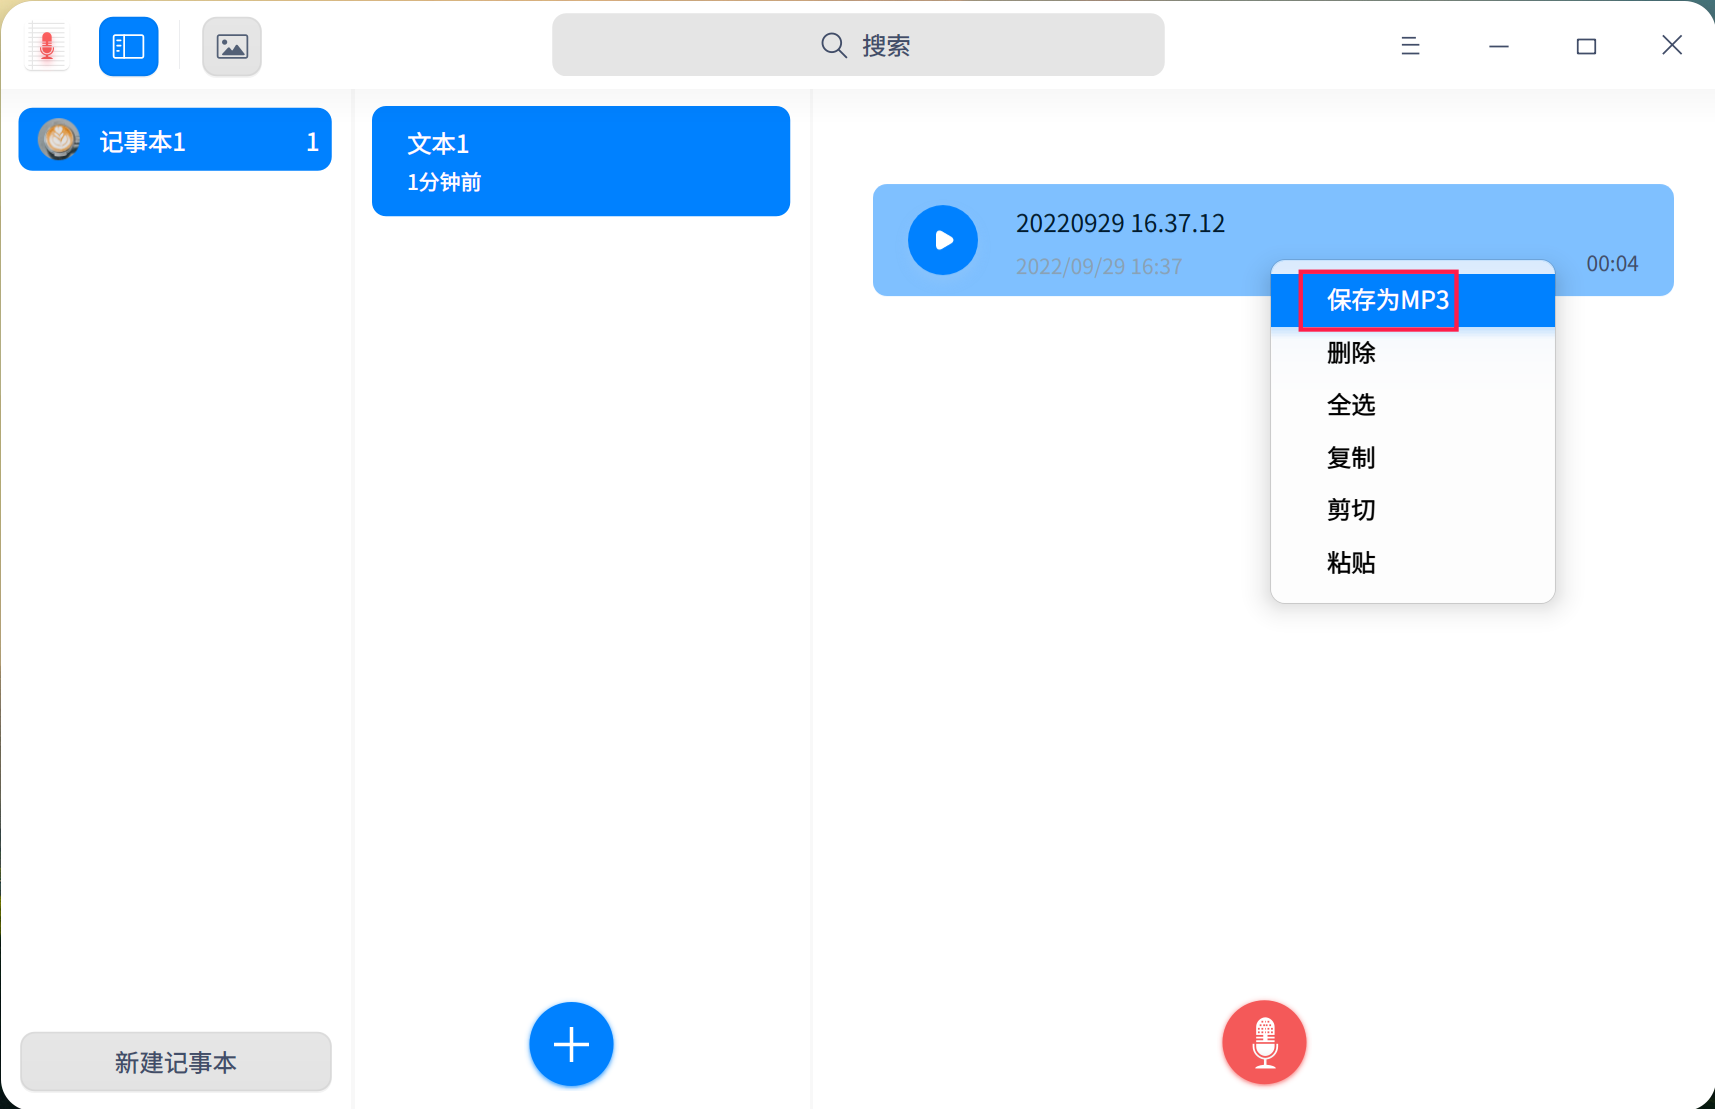Select 全选 in the context menu
This screenshot has width=1715, height=1109.
(x=1351, y=405)
